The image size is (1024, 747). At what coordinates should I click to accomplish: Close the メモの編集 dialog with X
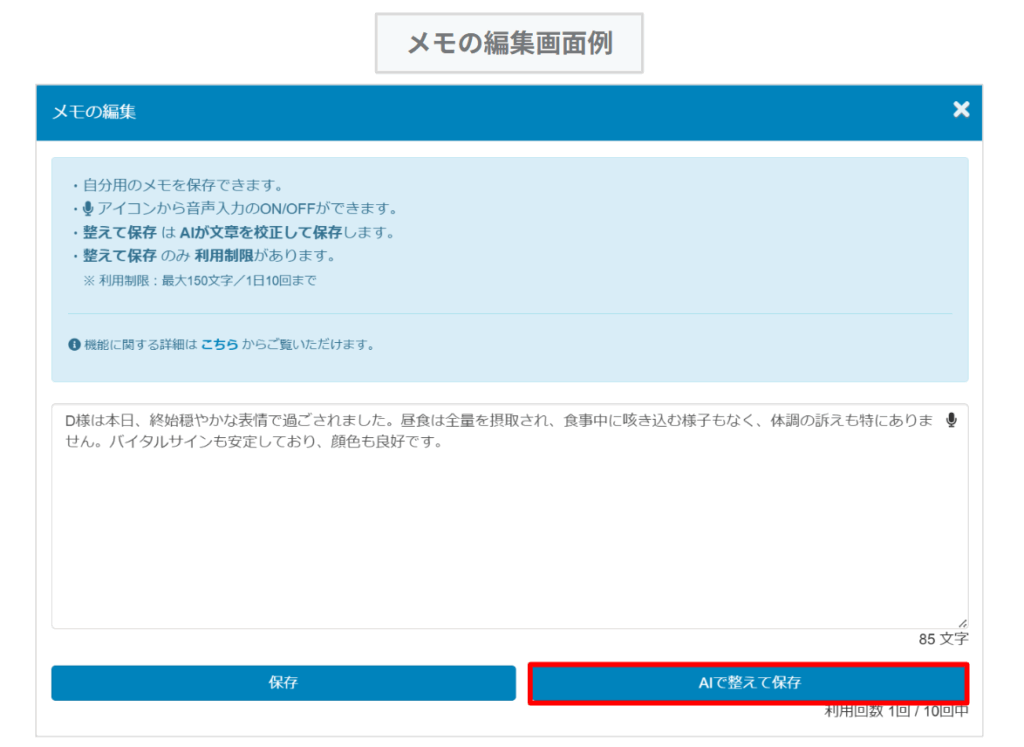(961, 110)
